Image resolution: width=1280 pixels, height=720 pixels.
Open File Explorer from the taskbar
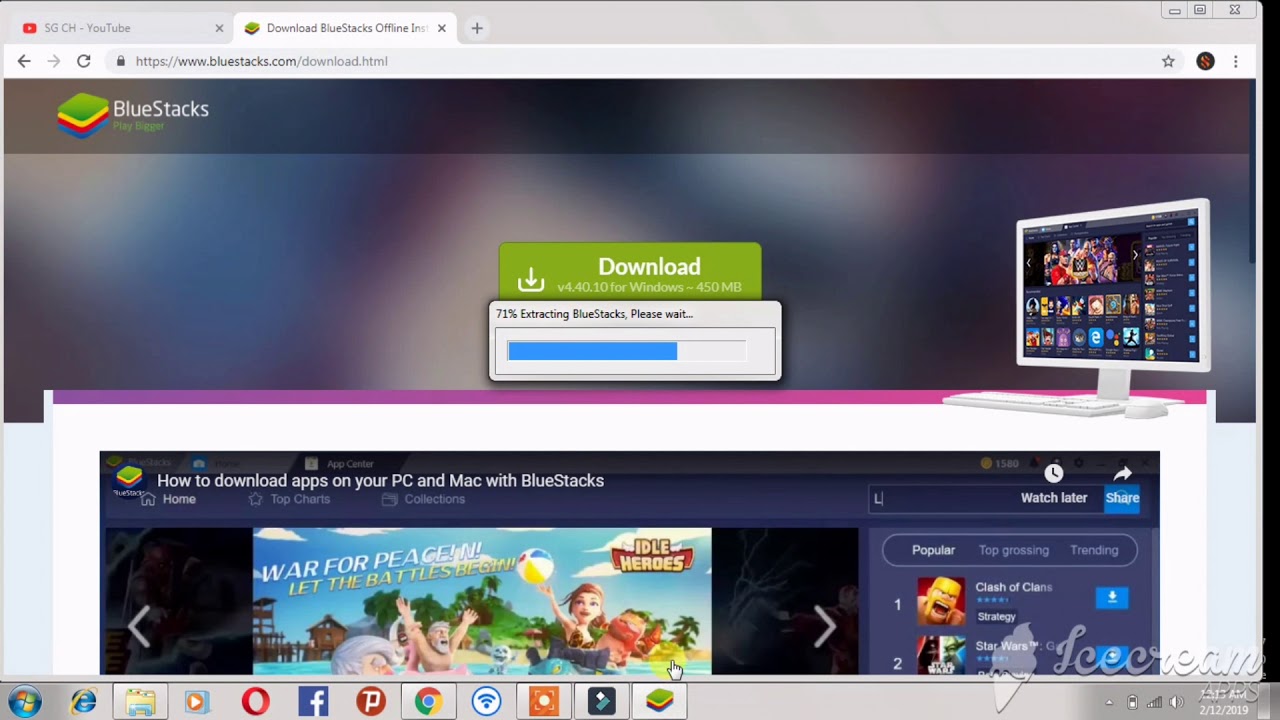(140, 702)
